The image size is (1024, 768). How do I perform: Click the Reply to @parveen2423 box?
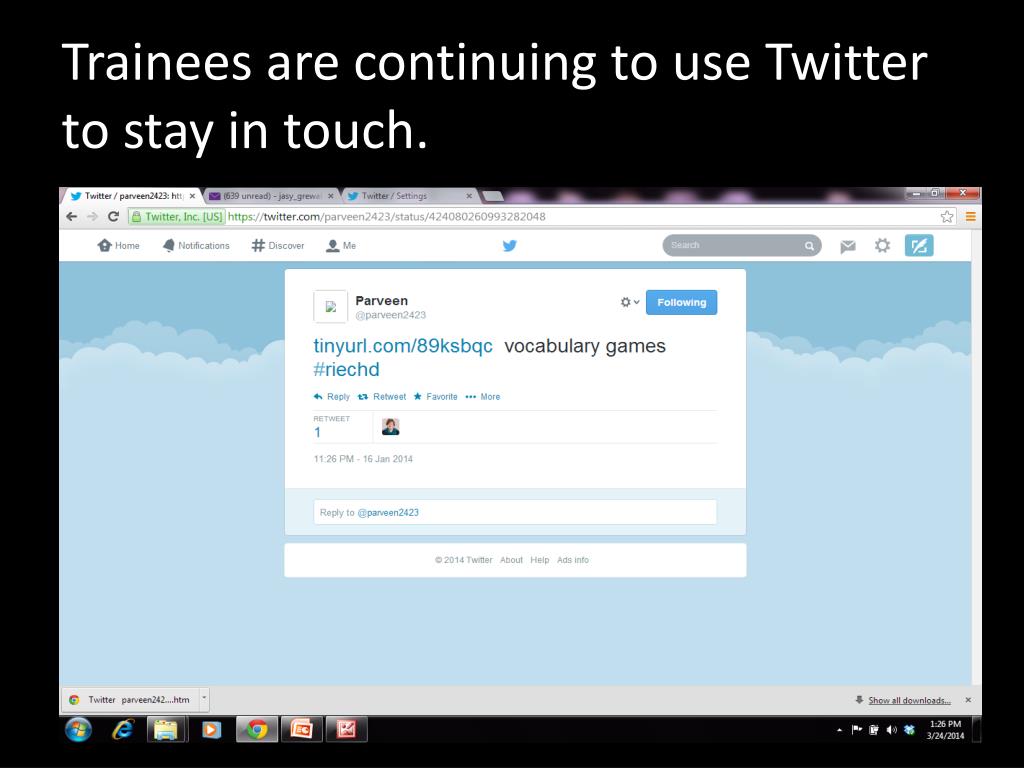pyautogui.click(x=515, y=512)
